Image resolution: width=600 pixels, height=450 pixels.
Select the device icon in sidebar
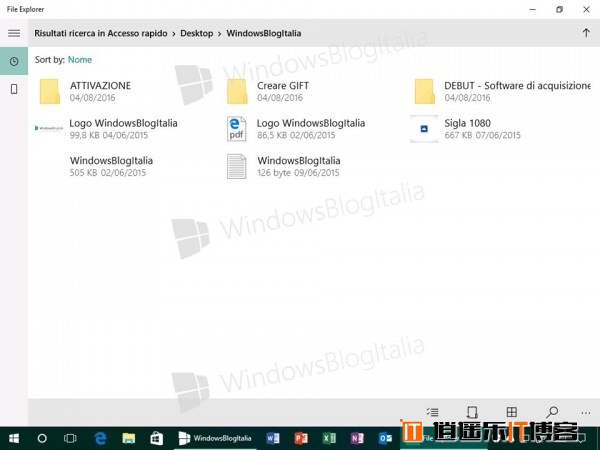pyautogui.click(x=14, y=89)
